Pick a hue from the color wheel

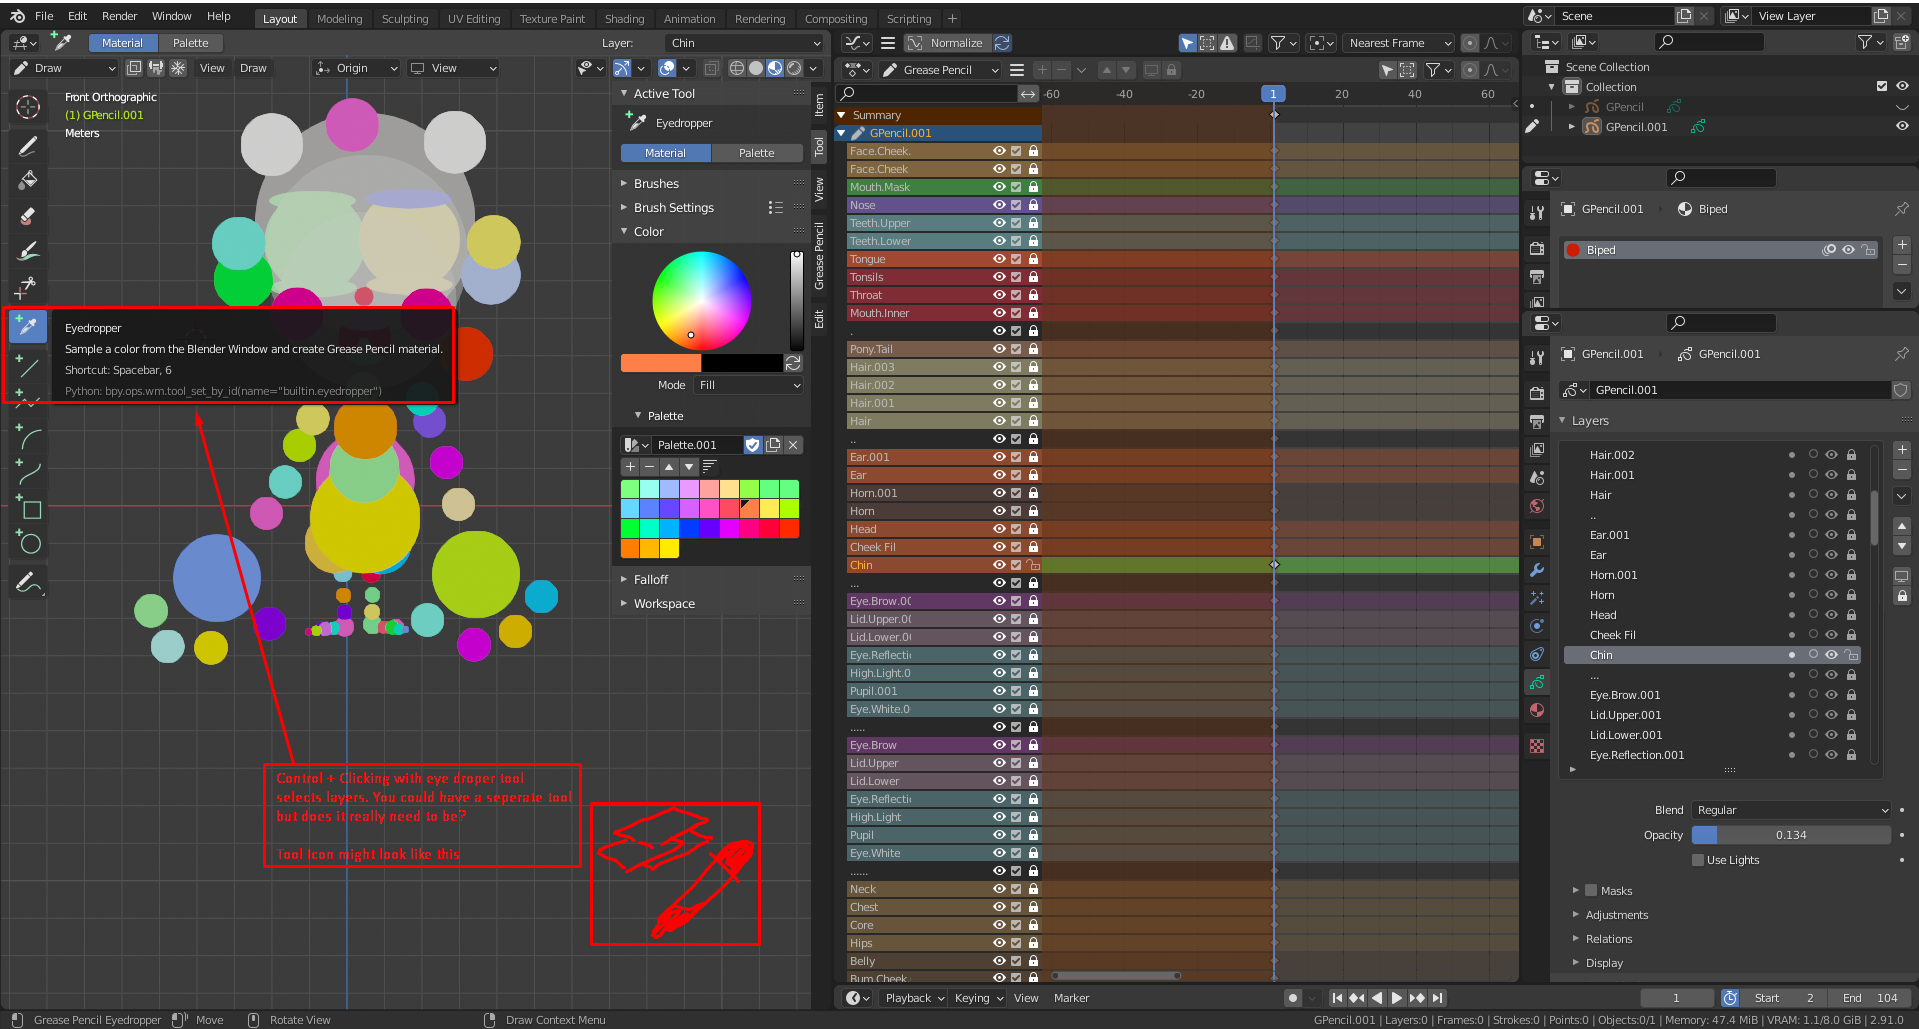tap(702, 301)
